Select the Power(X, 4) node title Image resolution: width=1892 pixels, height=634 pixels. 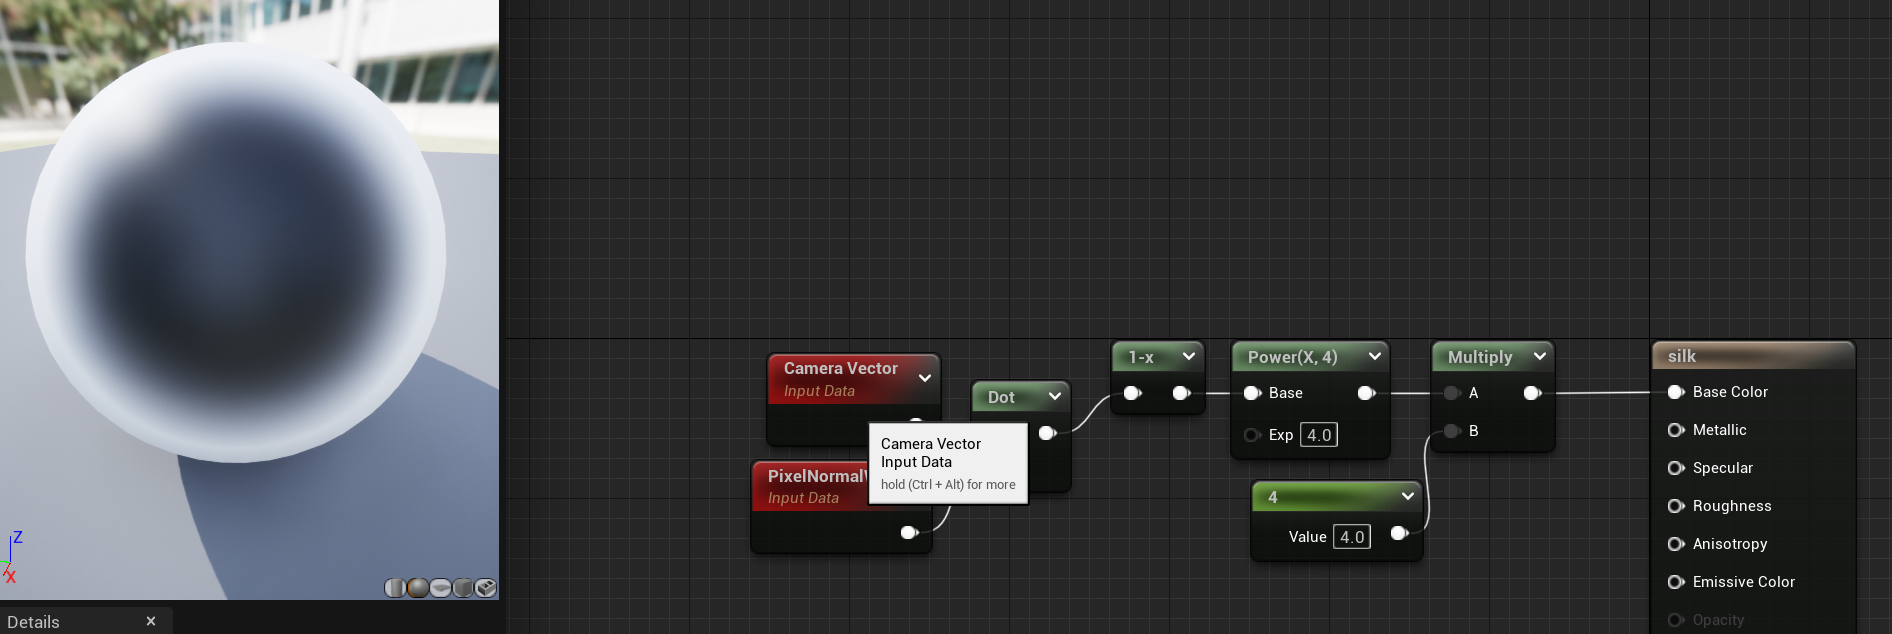click(1292, 357)
